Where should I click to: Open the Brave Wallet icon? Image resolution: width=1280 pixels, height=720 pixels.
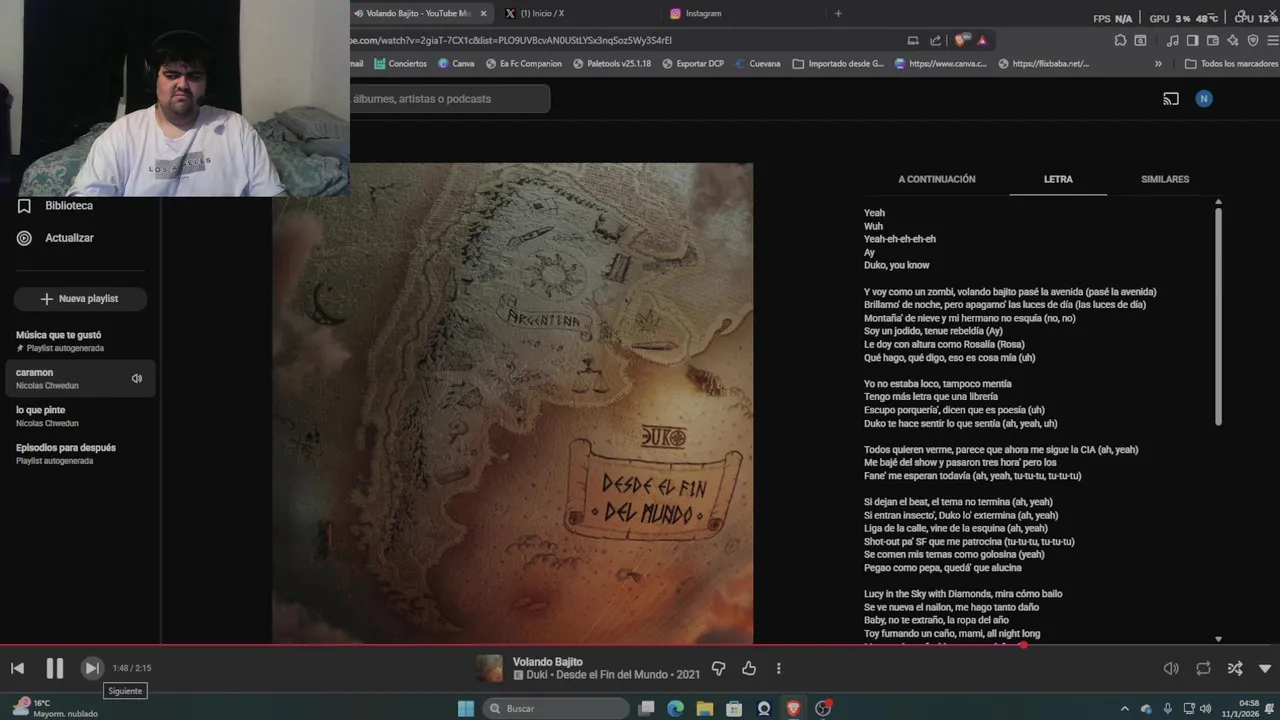click(x=1213, y=40)
